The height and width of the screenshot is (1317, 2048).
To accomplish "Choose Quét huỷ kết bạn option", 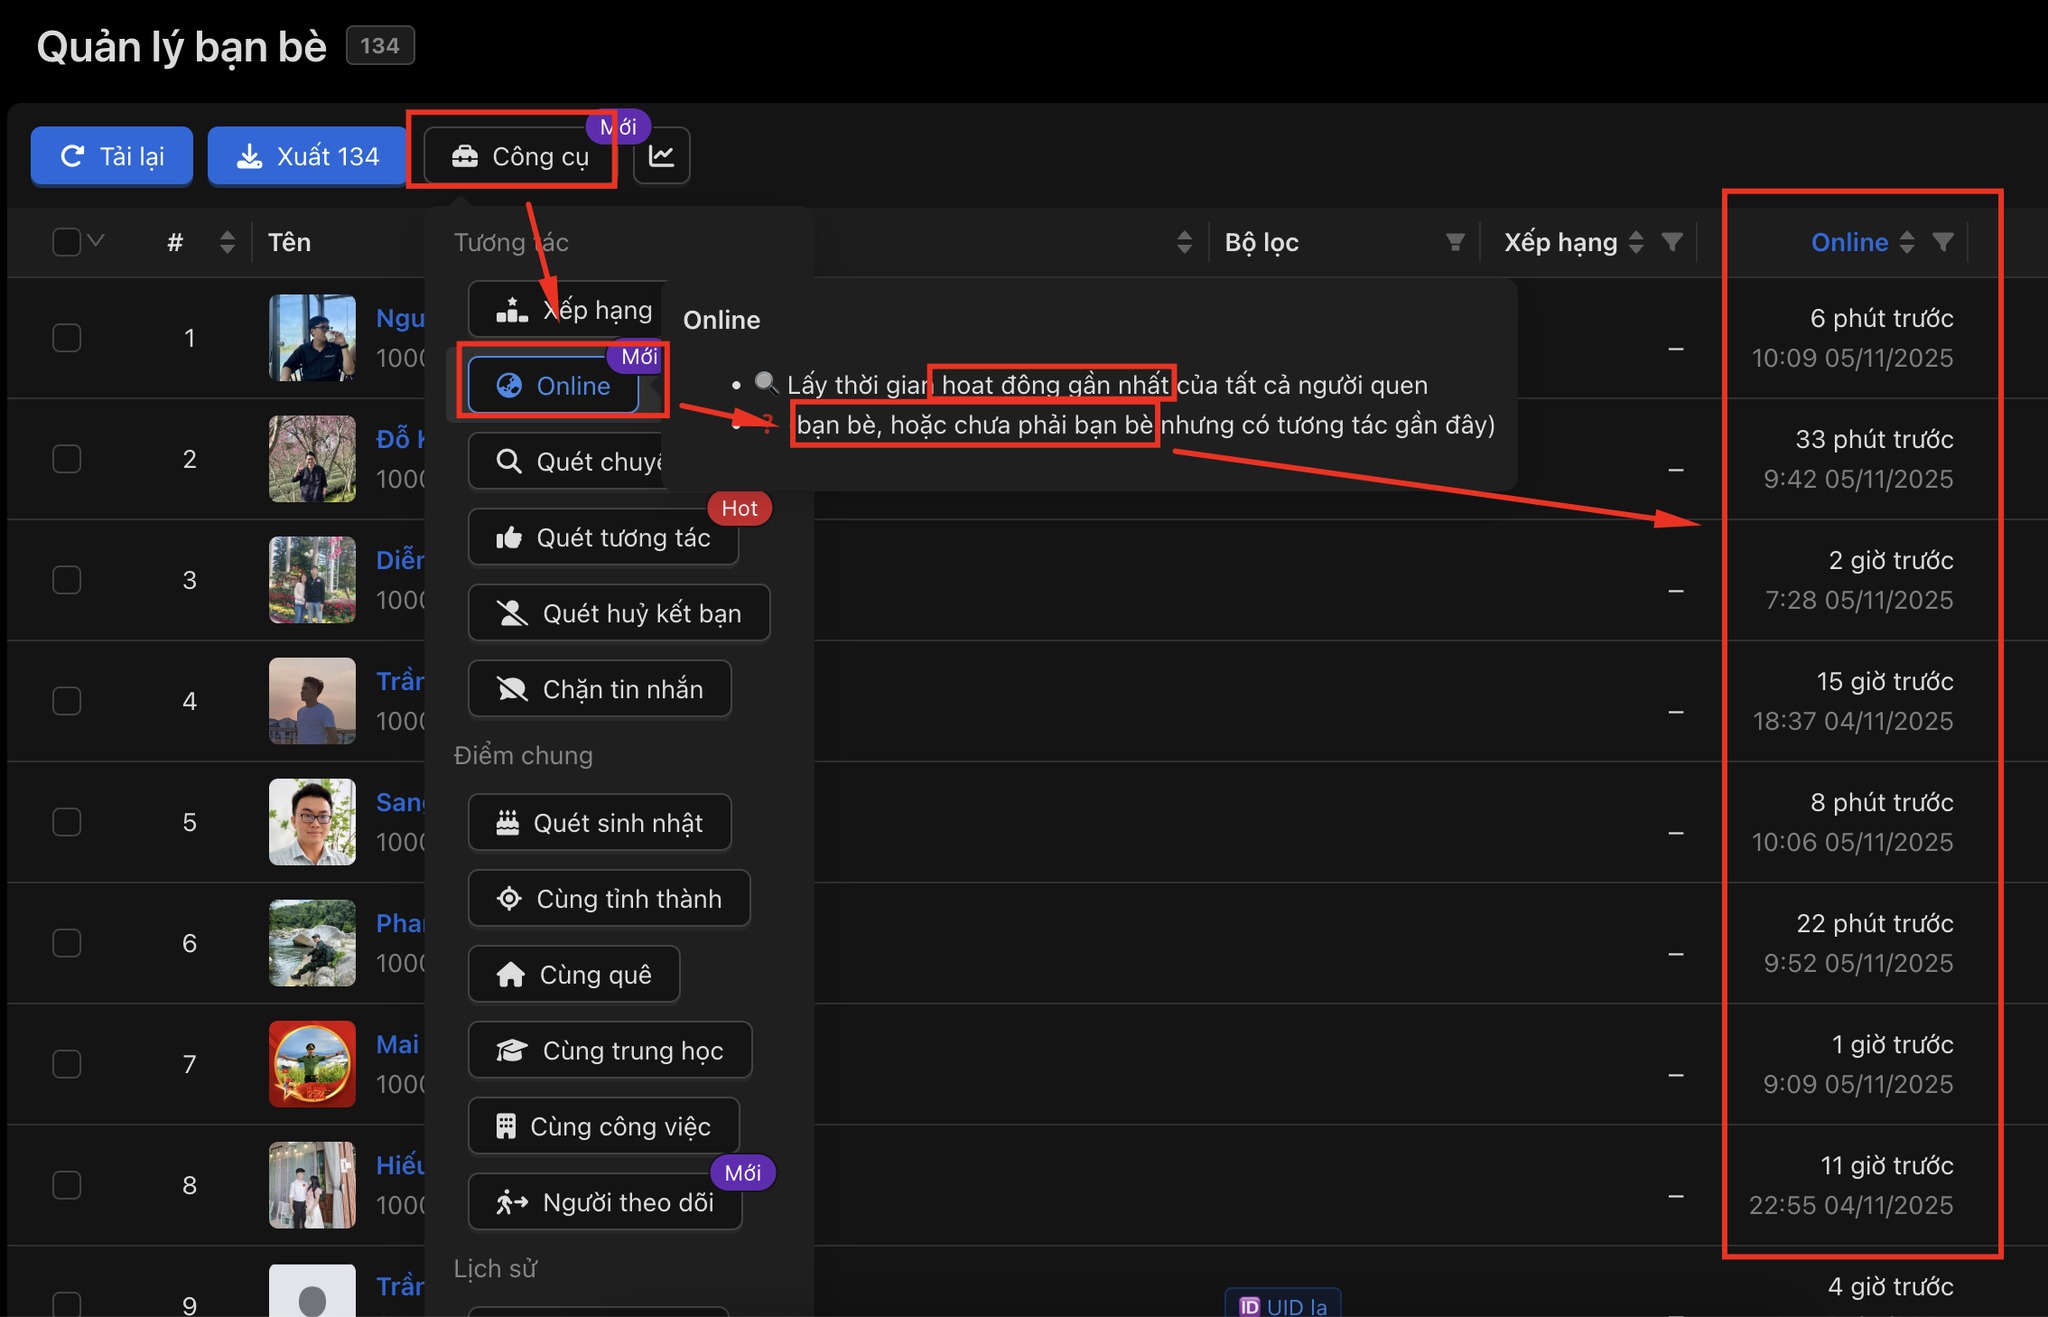I will (619, 613).
